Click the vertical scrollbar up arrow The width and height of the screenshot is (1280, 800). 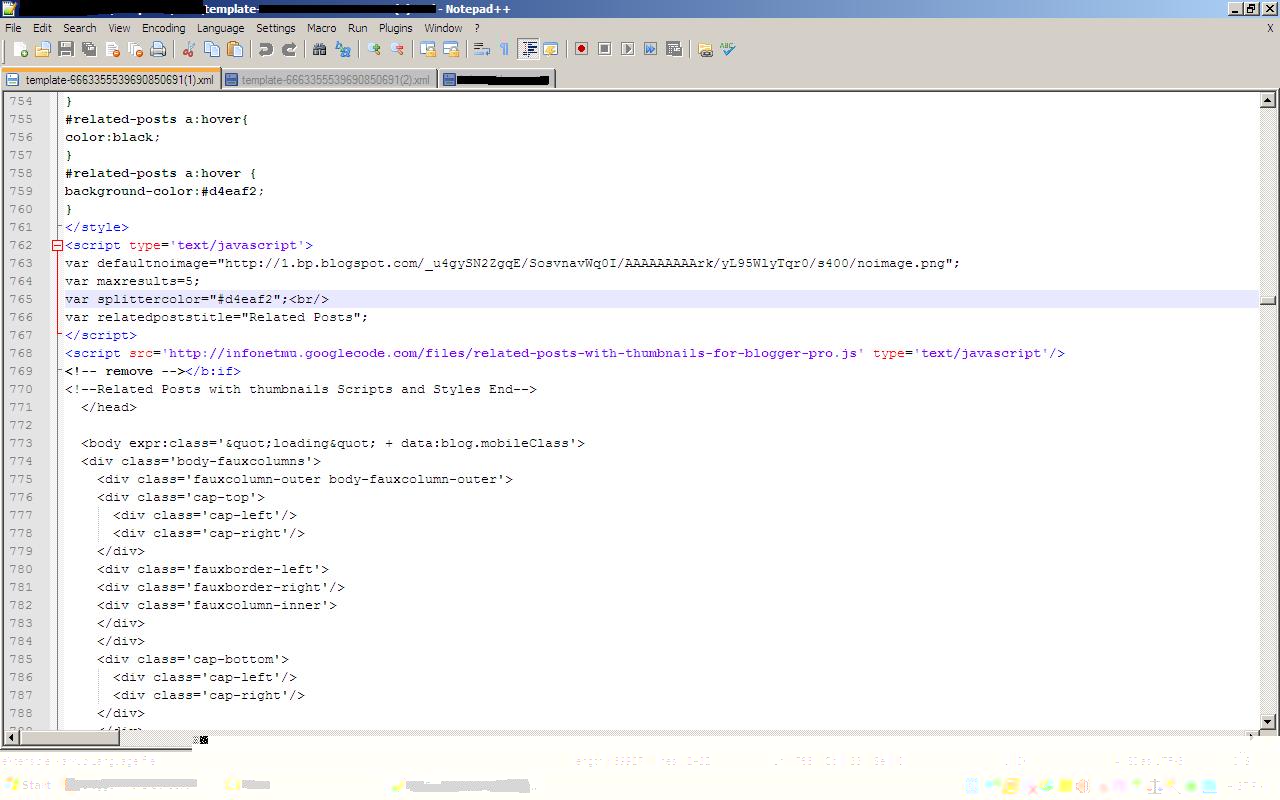[1267, 100]
